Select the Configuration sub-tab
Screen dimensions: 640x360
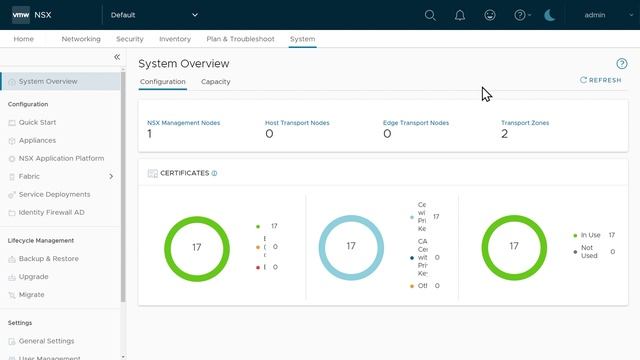click(162, 82)
